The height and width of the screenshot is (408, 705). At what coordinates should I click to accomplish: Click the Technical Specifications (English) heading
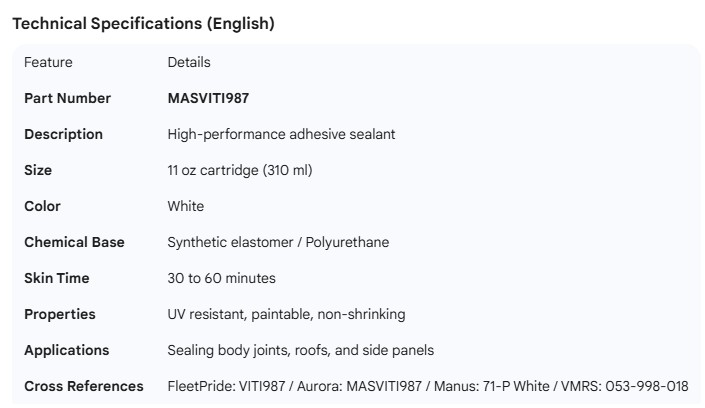click(143, 24)
